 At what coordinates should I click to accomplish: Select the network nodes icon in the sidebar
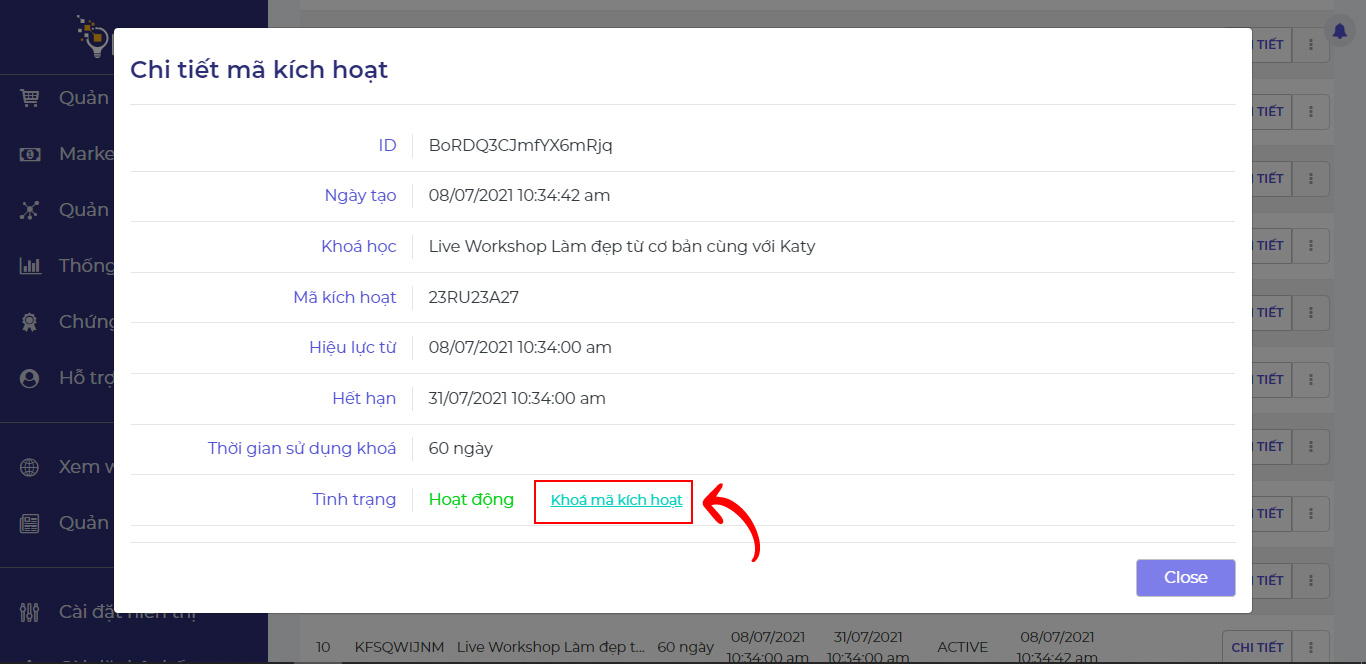click(x=30, y=210)
